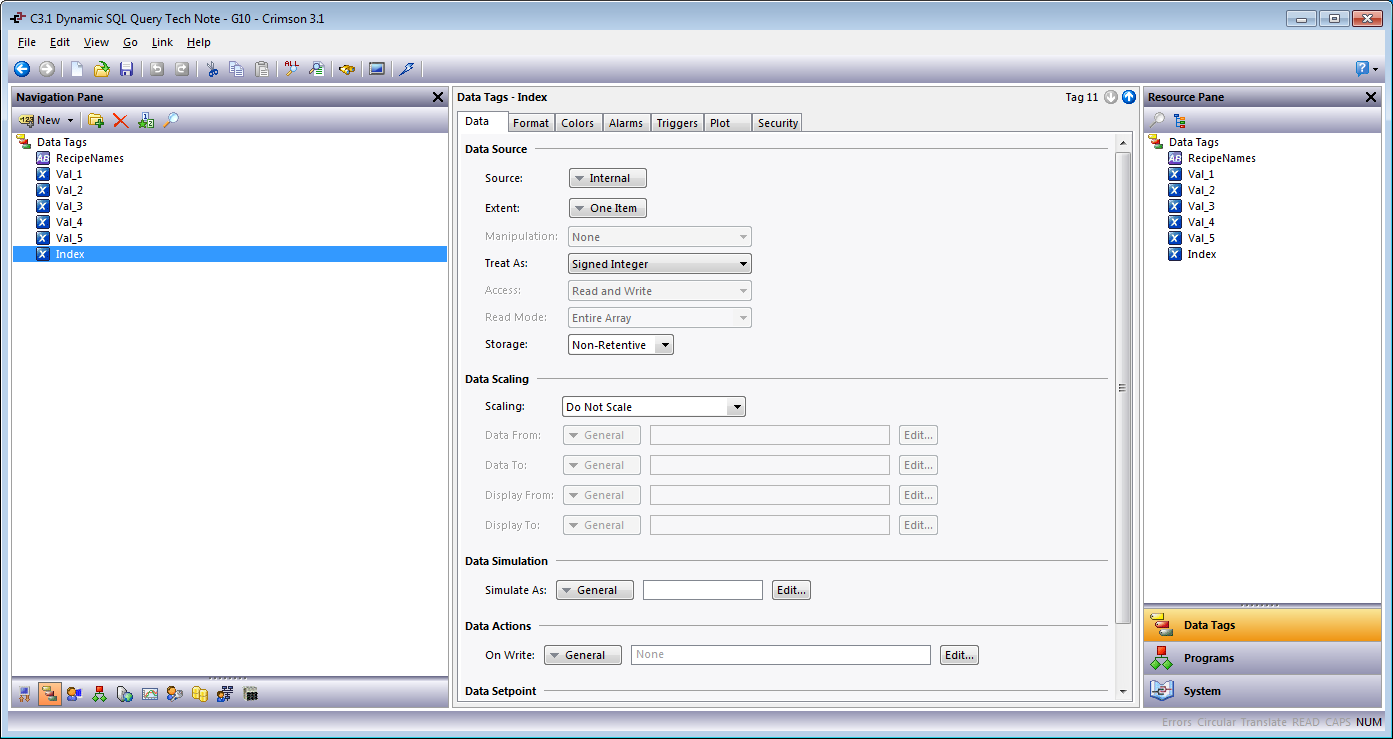Open the Security user-wrench icon
Screen dimensions: 1393x739
pyautogui.click(x=175, y=693)
